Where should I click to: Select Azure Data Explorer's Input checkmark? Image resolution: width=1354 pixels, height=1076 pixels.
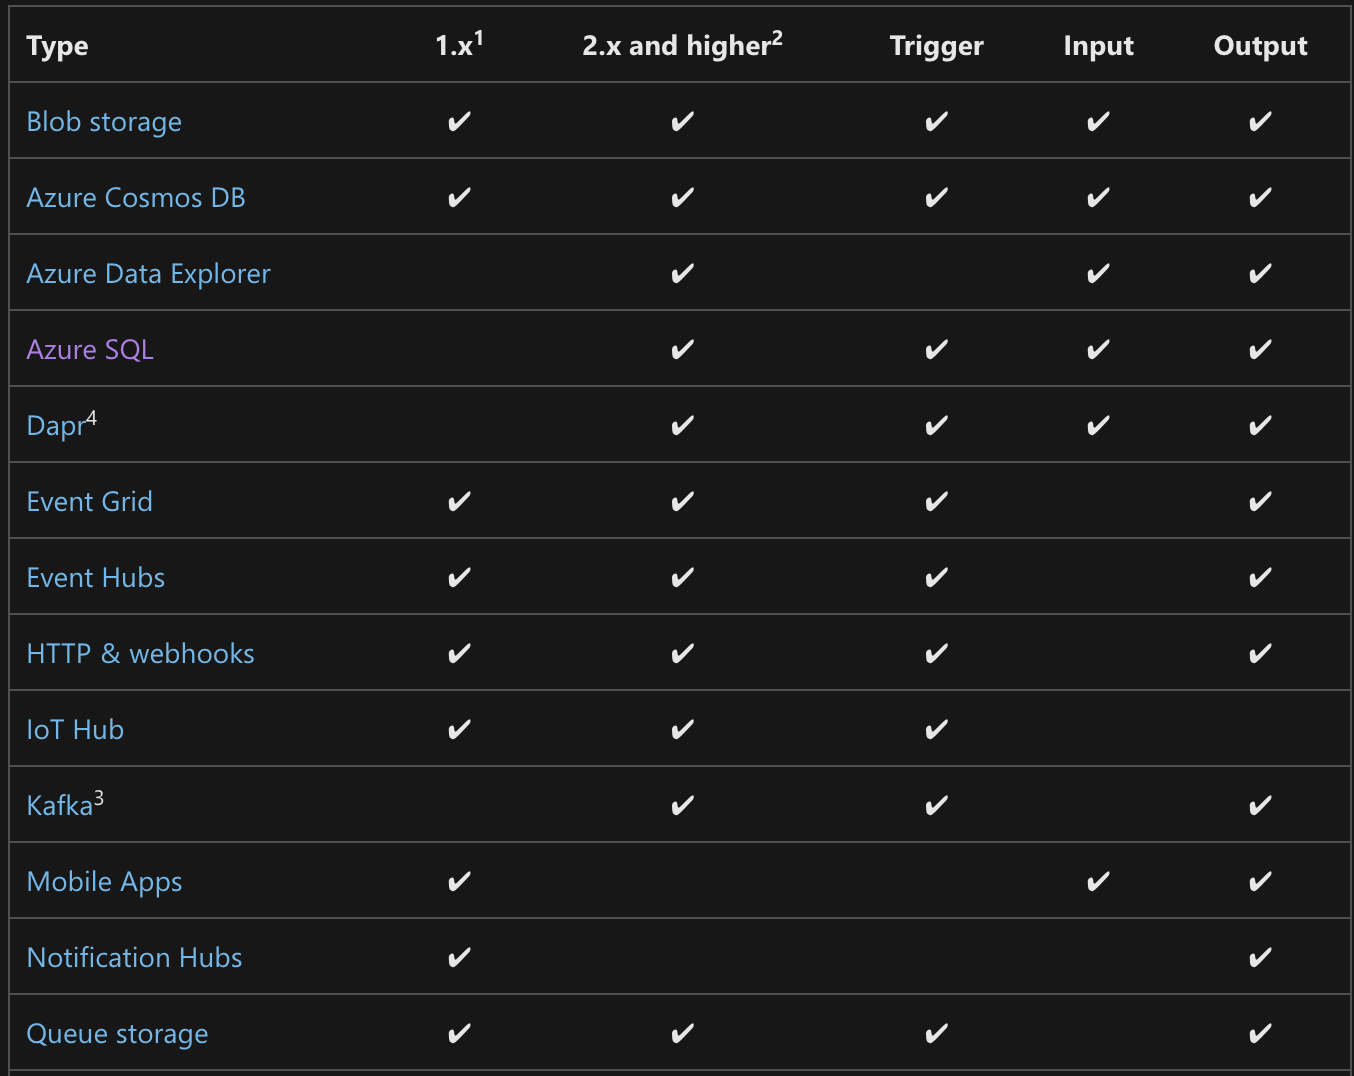[x=1099, y=274]
